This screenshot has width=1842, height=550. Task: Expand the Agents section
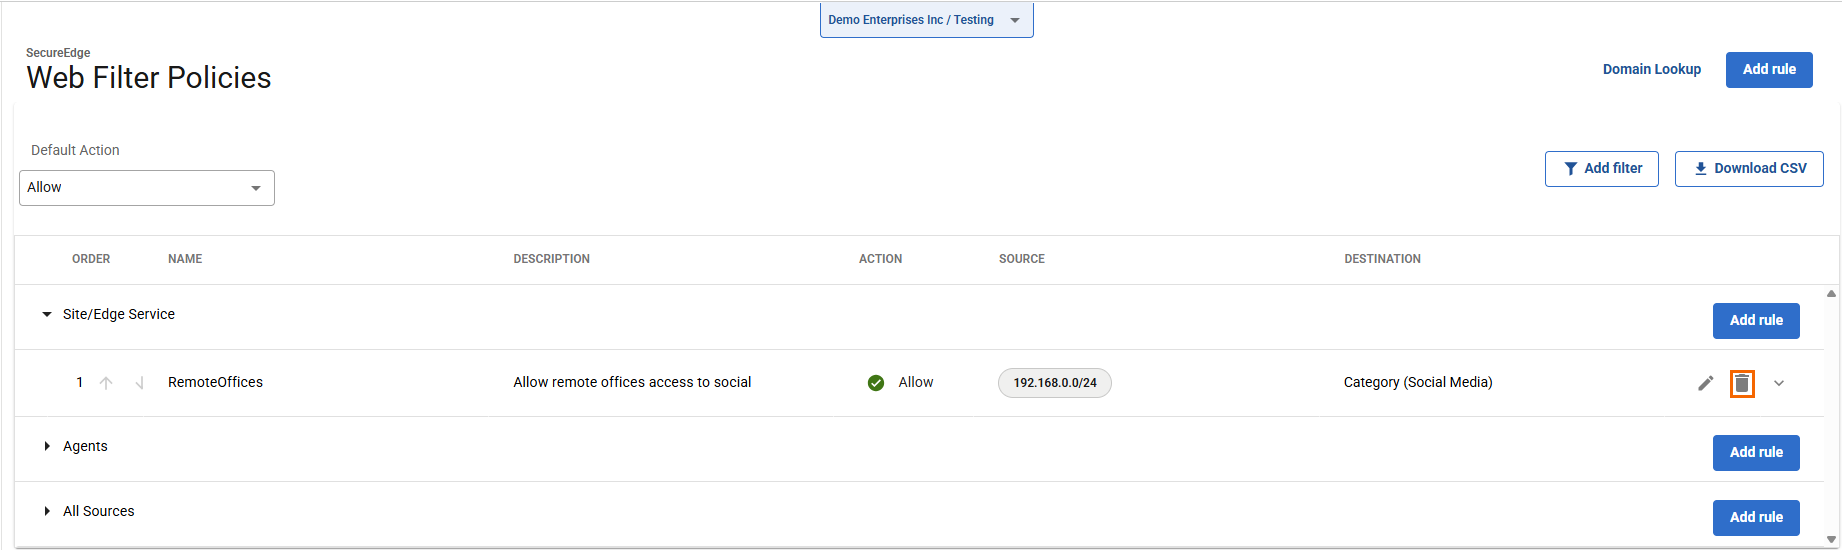[x=47, y=446]
